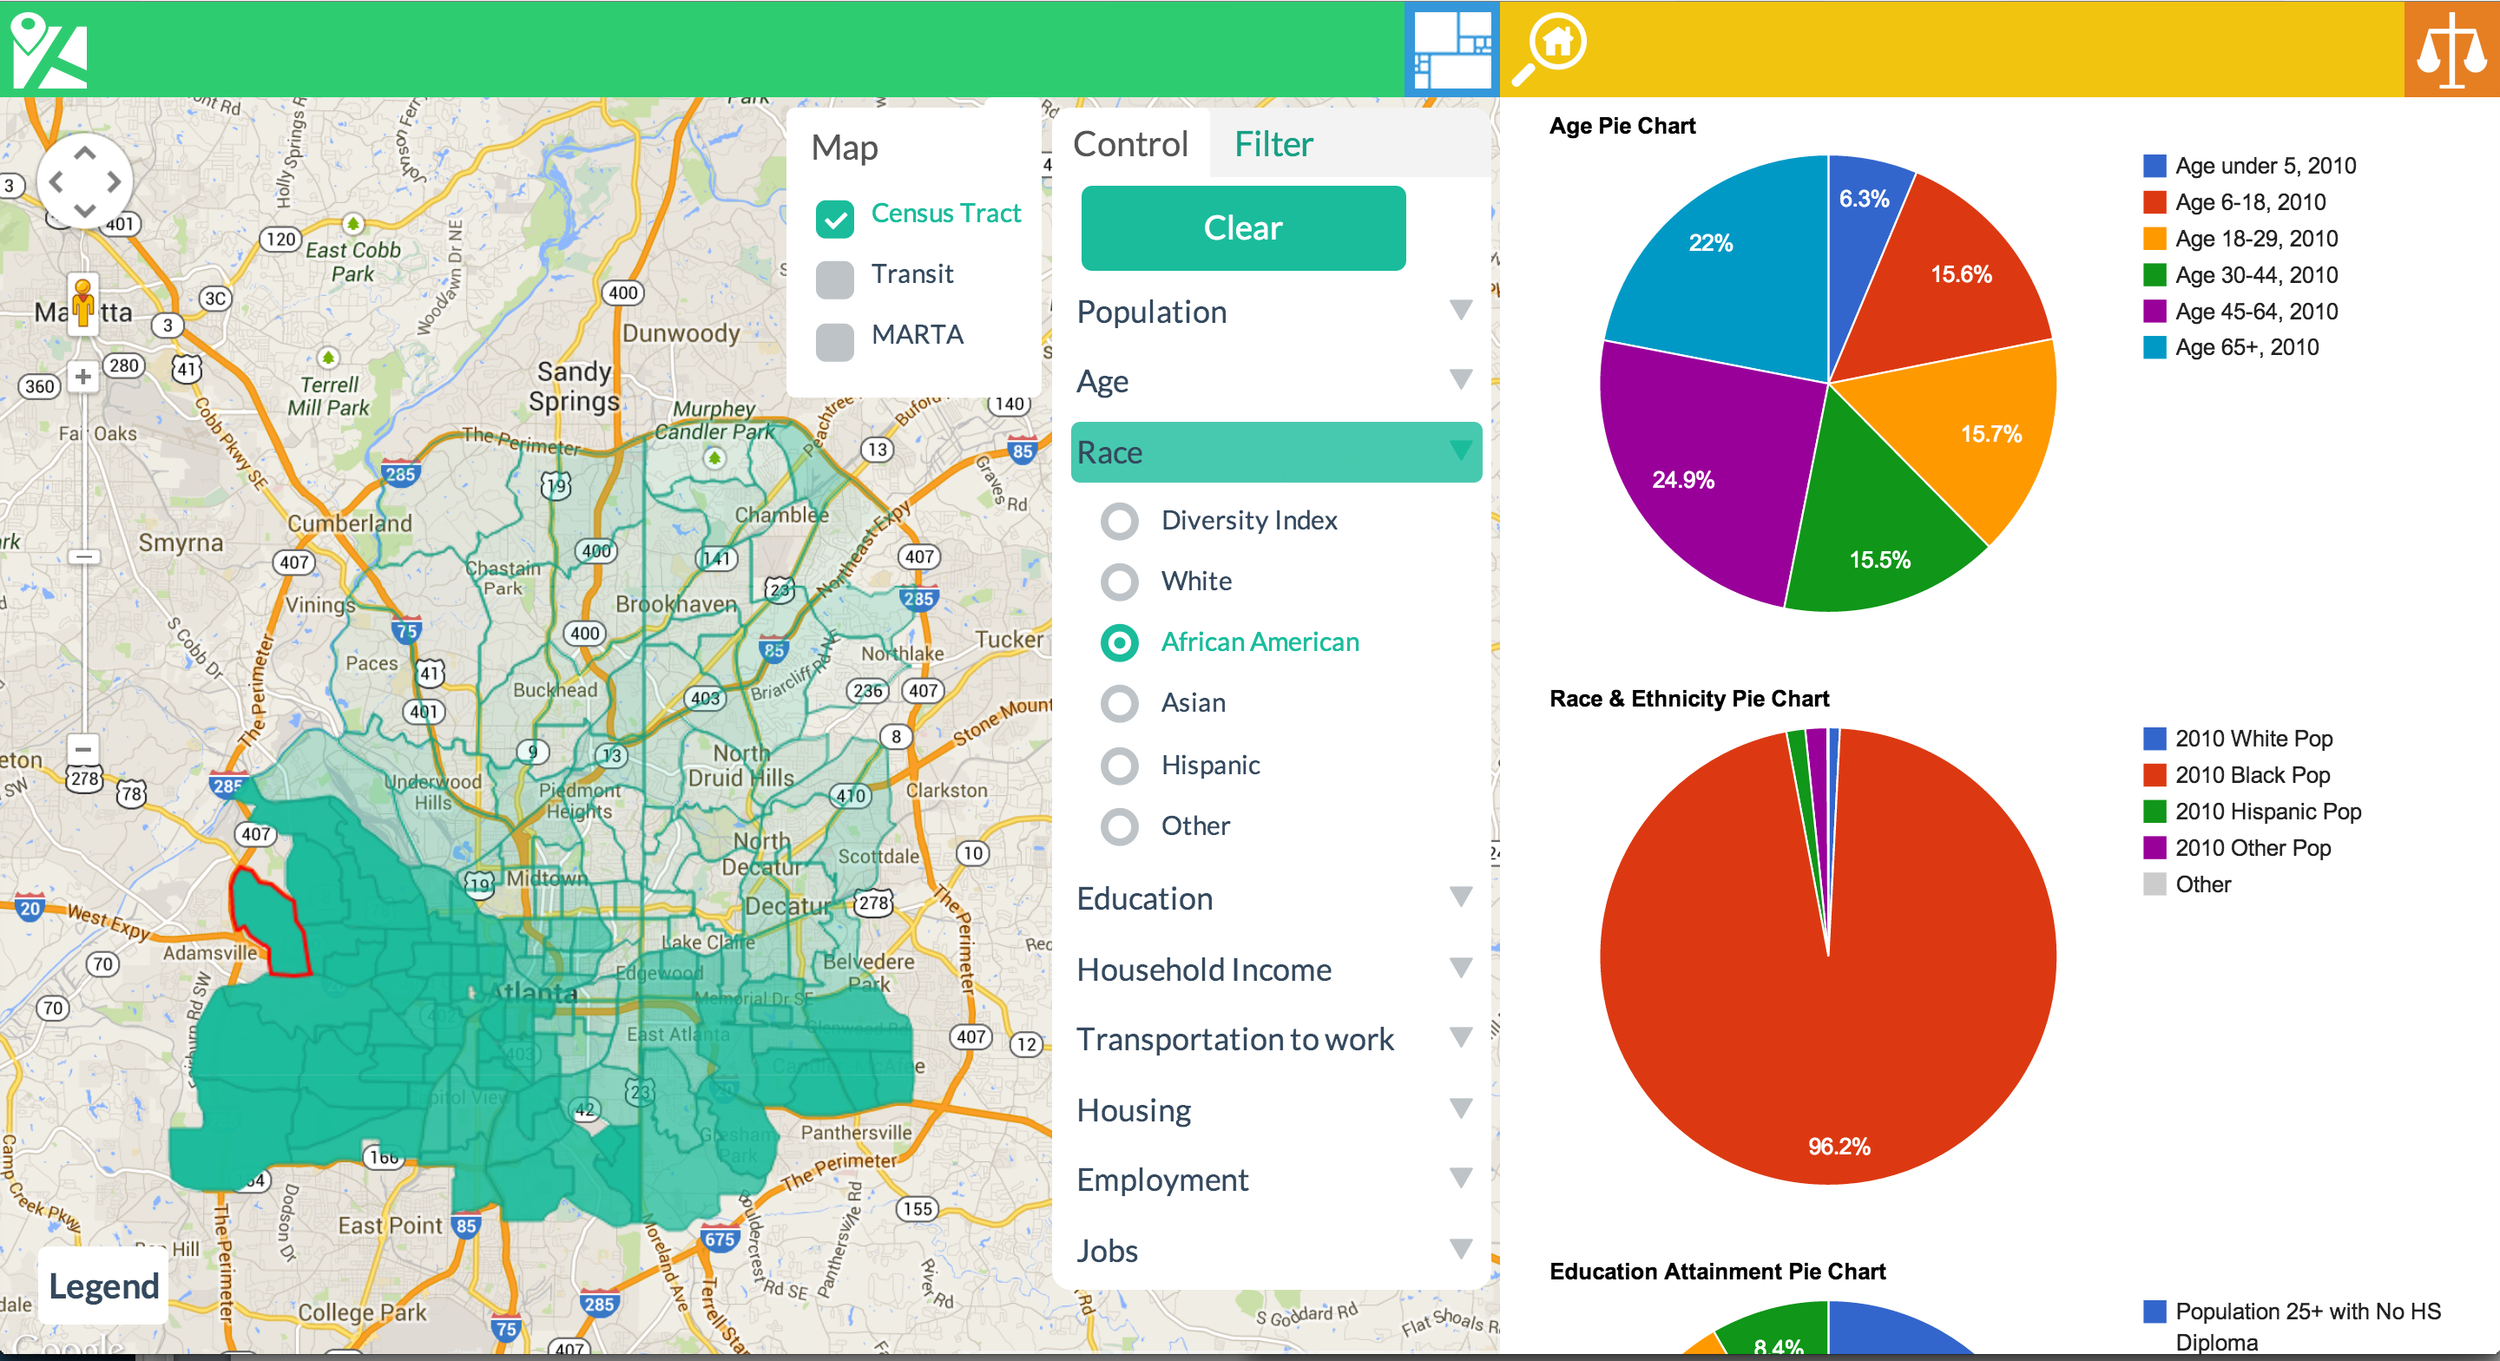Viewport: 2500px width, 1361px height.
Task: Pan the map down with the arrow
Action: pos(85,210)
